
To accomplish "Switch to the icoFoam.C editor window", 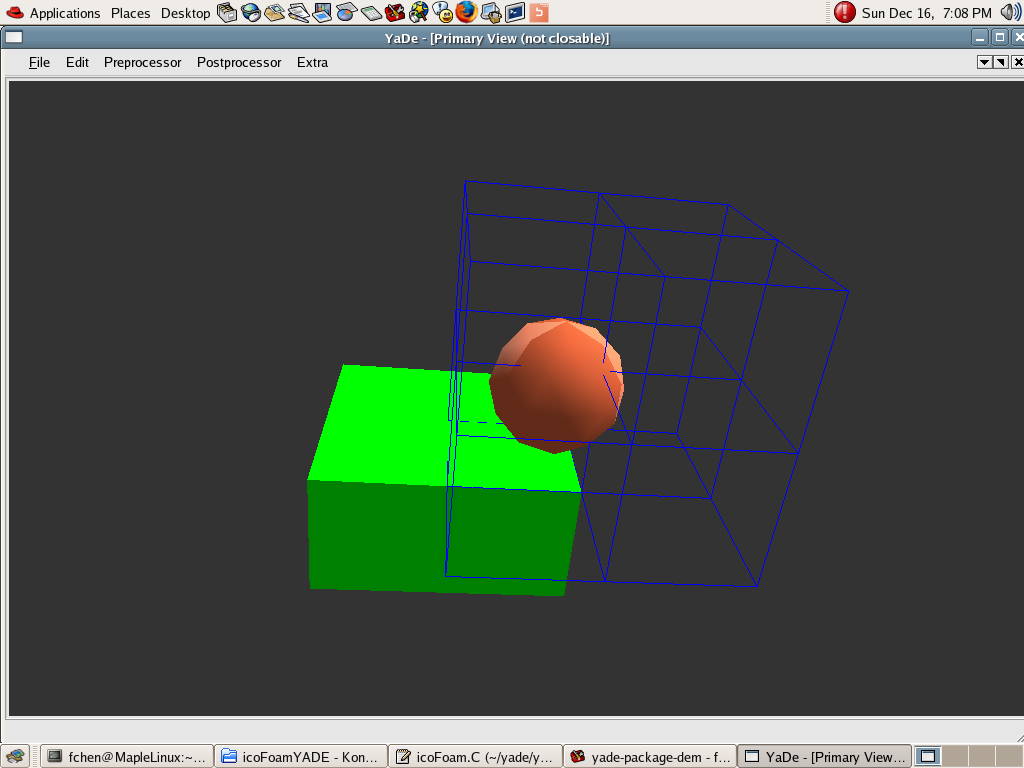I will click(475, 756).
